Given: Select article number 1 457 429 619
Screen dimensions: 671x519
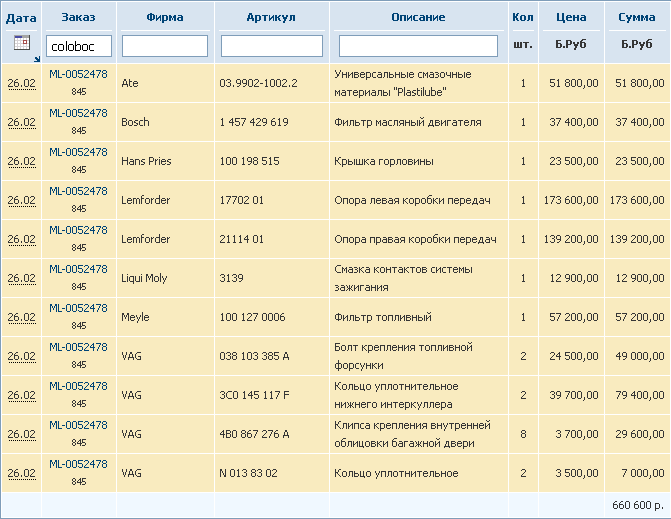Looking at the screenshot, I should [x=254, y=122].
